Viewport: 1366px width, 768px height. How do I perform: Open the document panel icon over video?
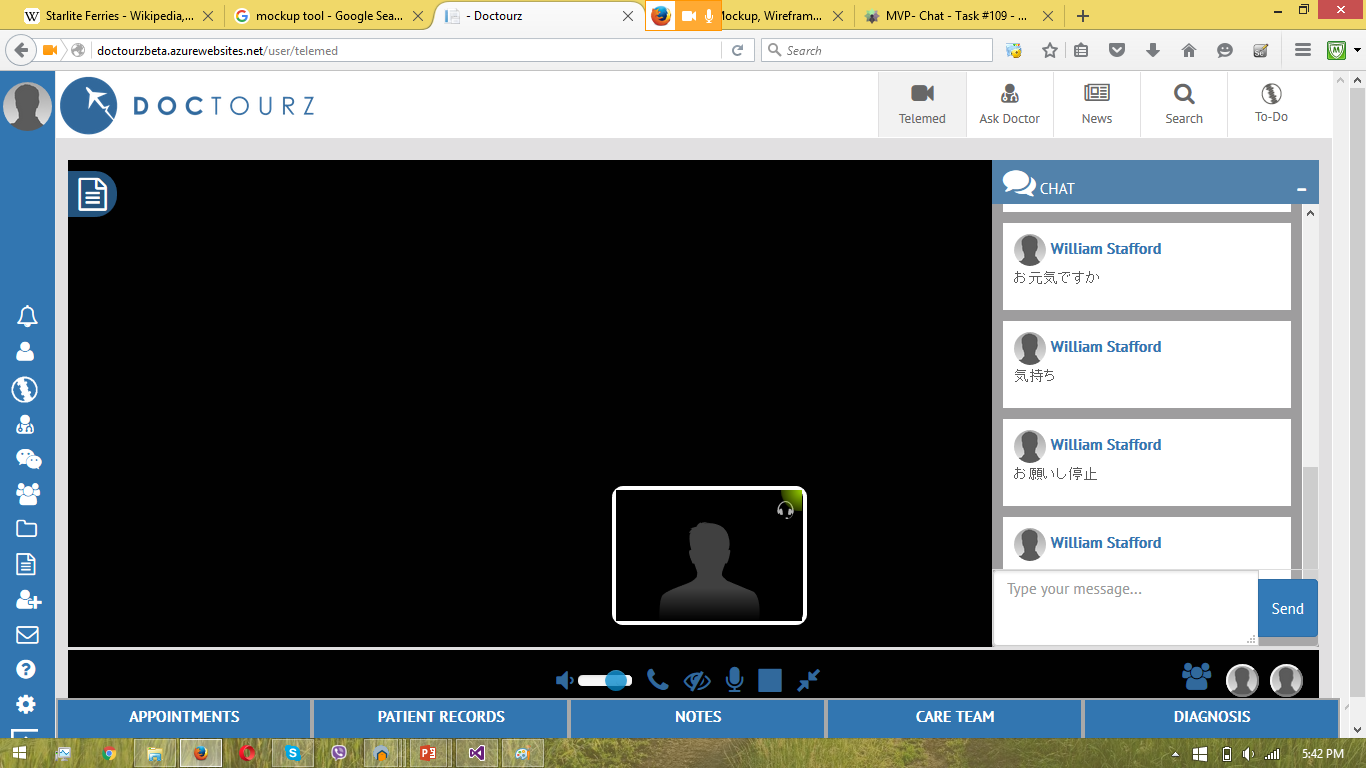[x=92, y=193]
